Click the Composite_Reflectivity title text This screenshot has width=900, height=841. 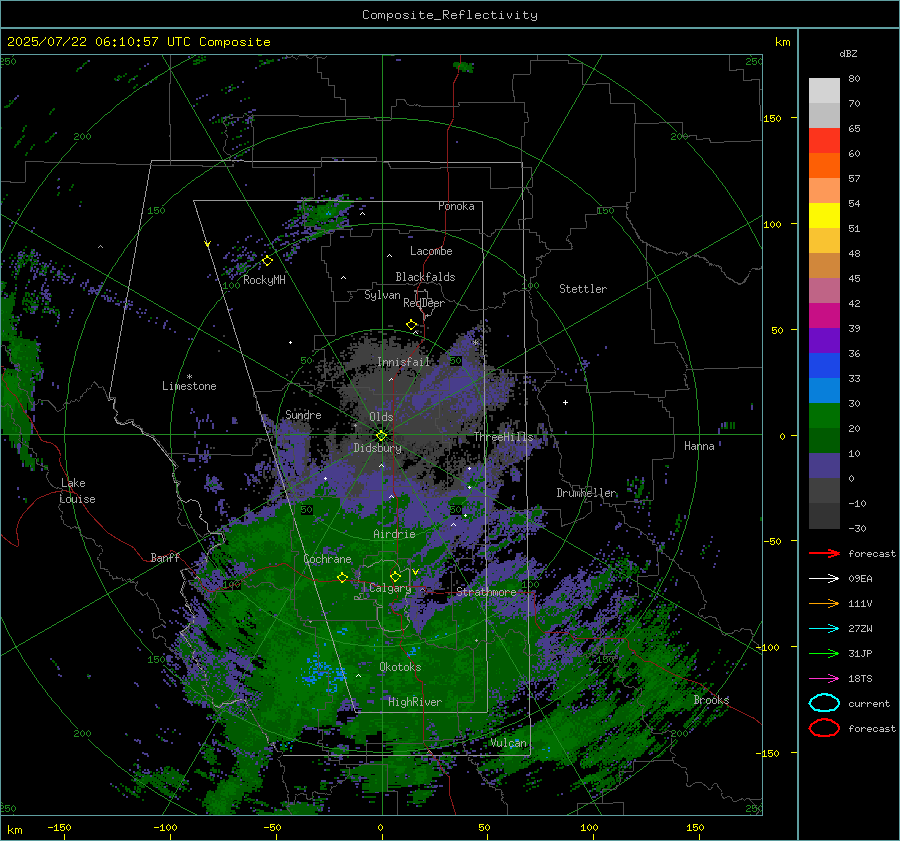(x=450, y=15)
